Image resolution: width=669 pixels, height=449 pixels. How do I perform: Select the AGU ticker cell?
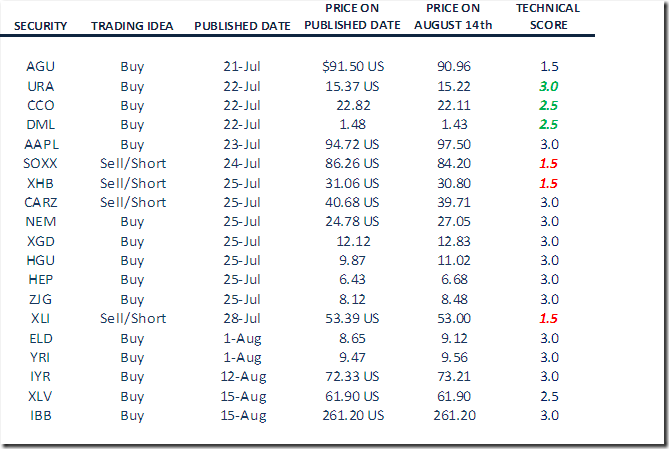click(x=41, y=67)
